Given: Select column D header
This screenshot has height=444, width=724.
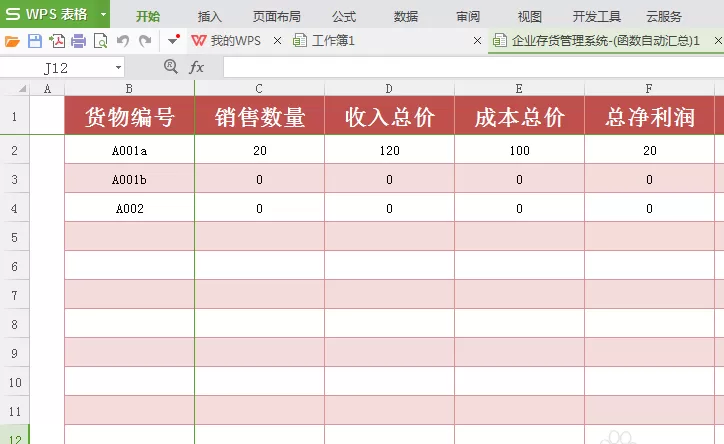Looking at the screenshot, I should (x=389, y=89).
